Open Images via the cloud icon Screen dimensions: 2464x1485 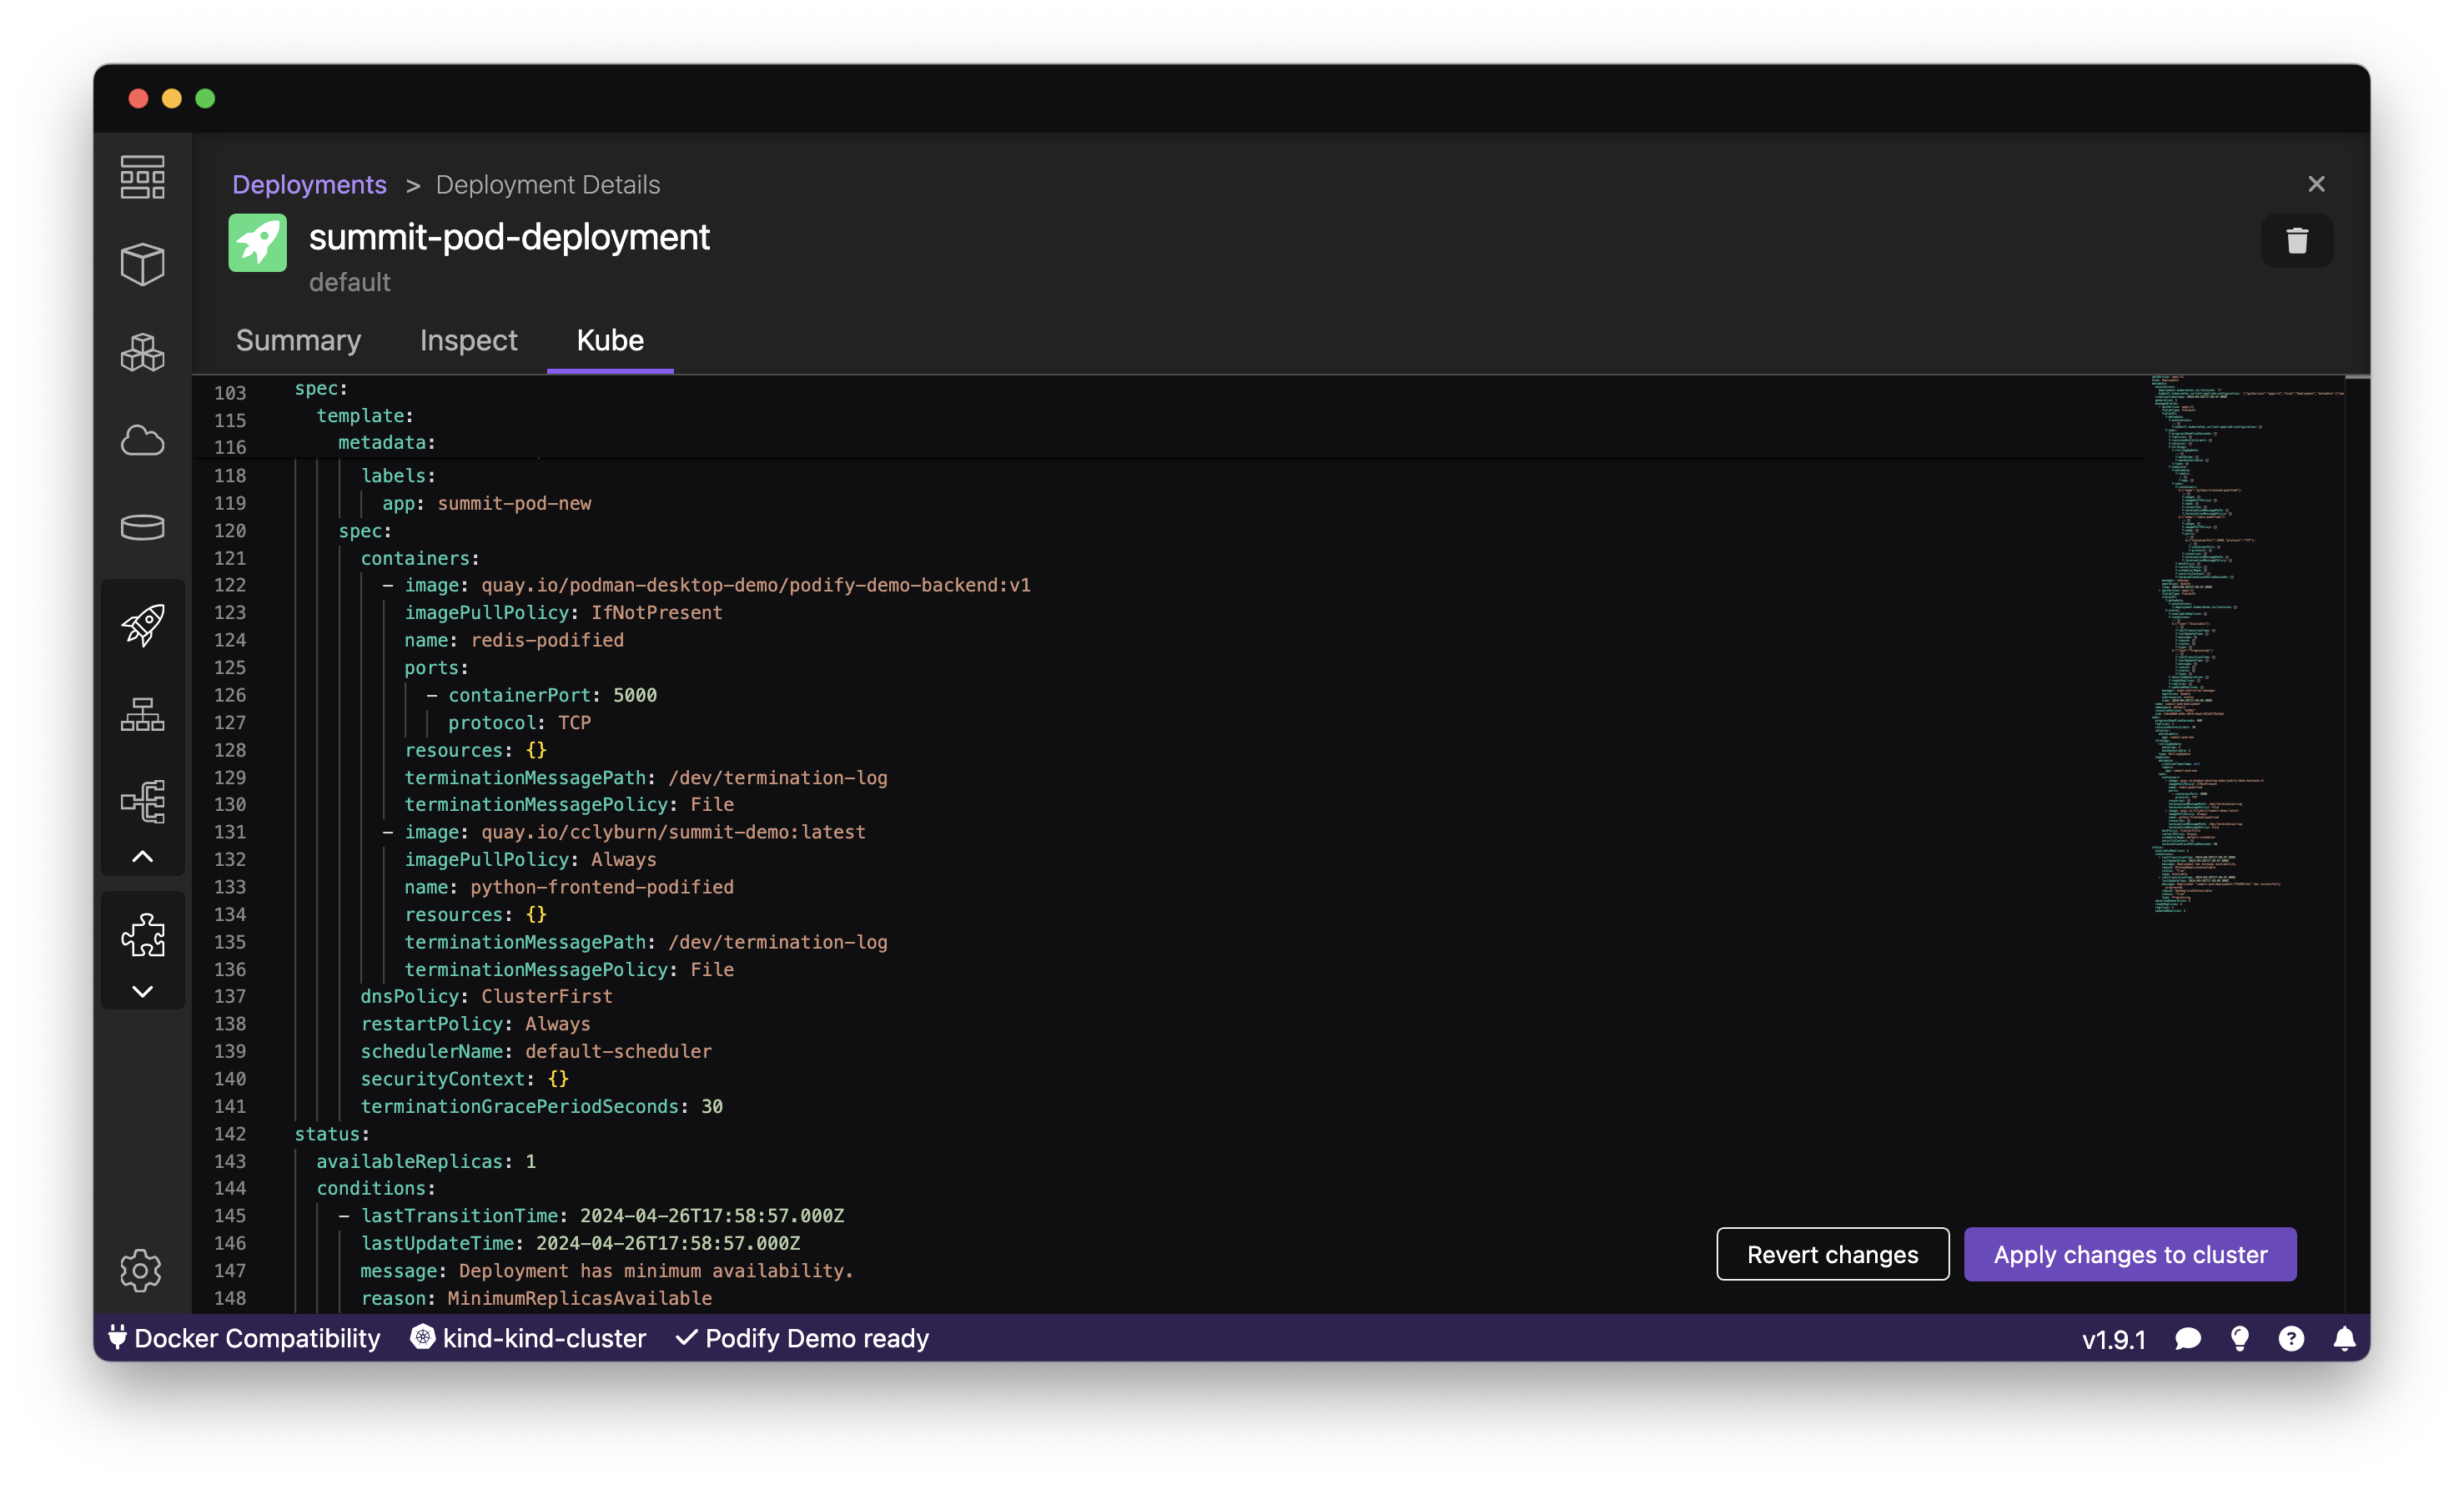[142, 440]
